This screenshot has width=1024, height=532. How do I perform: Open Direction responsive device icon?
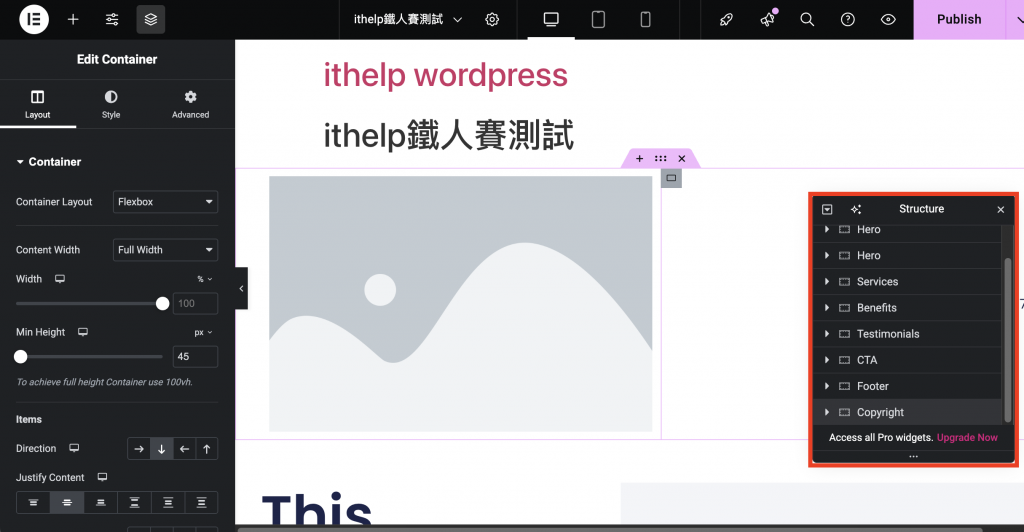tap(74, 448)
